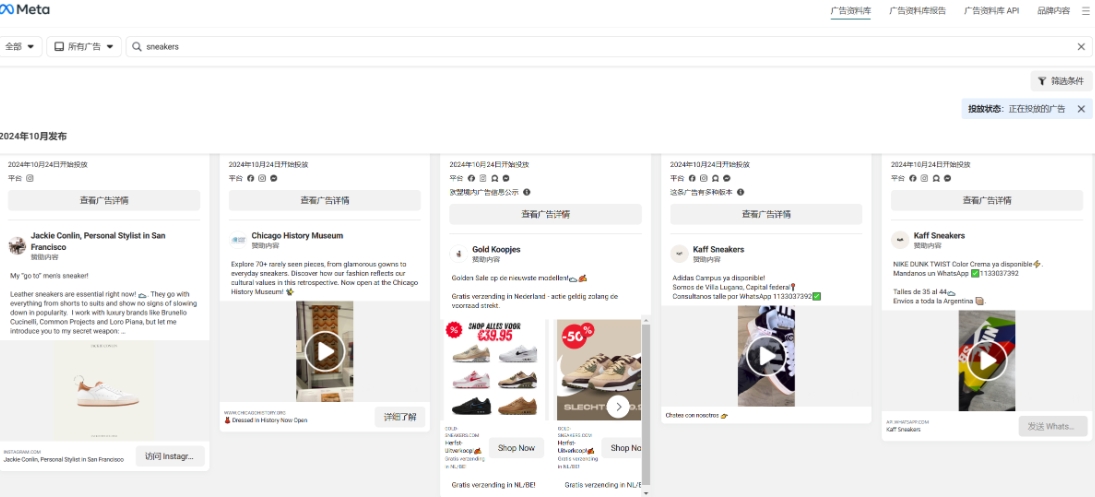Click the 详细了解 button on the Chicago museum ad
The width and height of the screenshot is (1095, 497).
point(400,417)
